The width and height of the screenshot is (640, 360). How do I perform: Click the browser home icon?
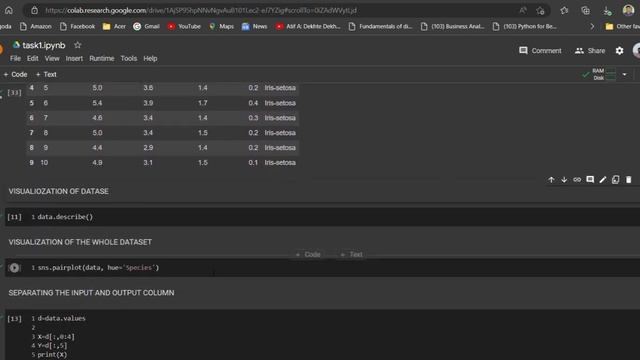(x=9, y=10)
